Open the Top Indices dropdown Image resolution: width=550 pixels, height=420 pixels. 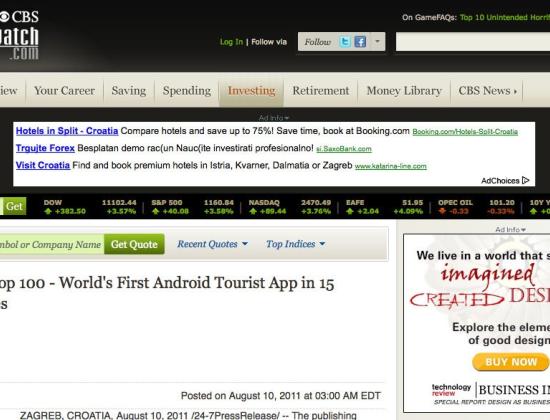click(295, 244)
